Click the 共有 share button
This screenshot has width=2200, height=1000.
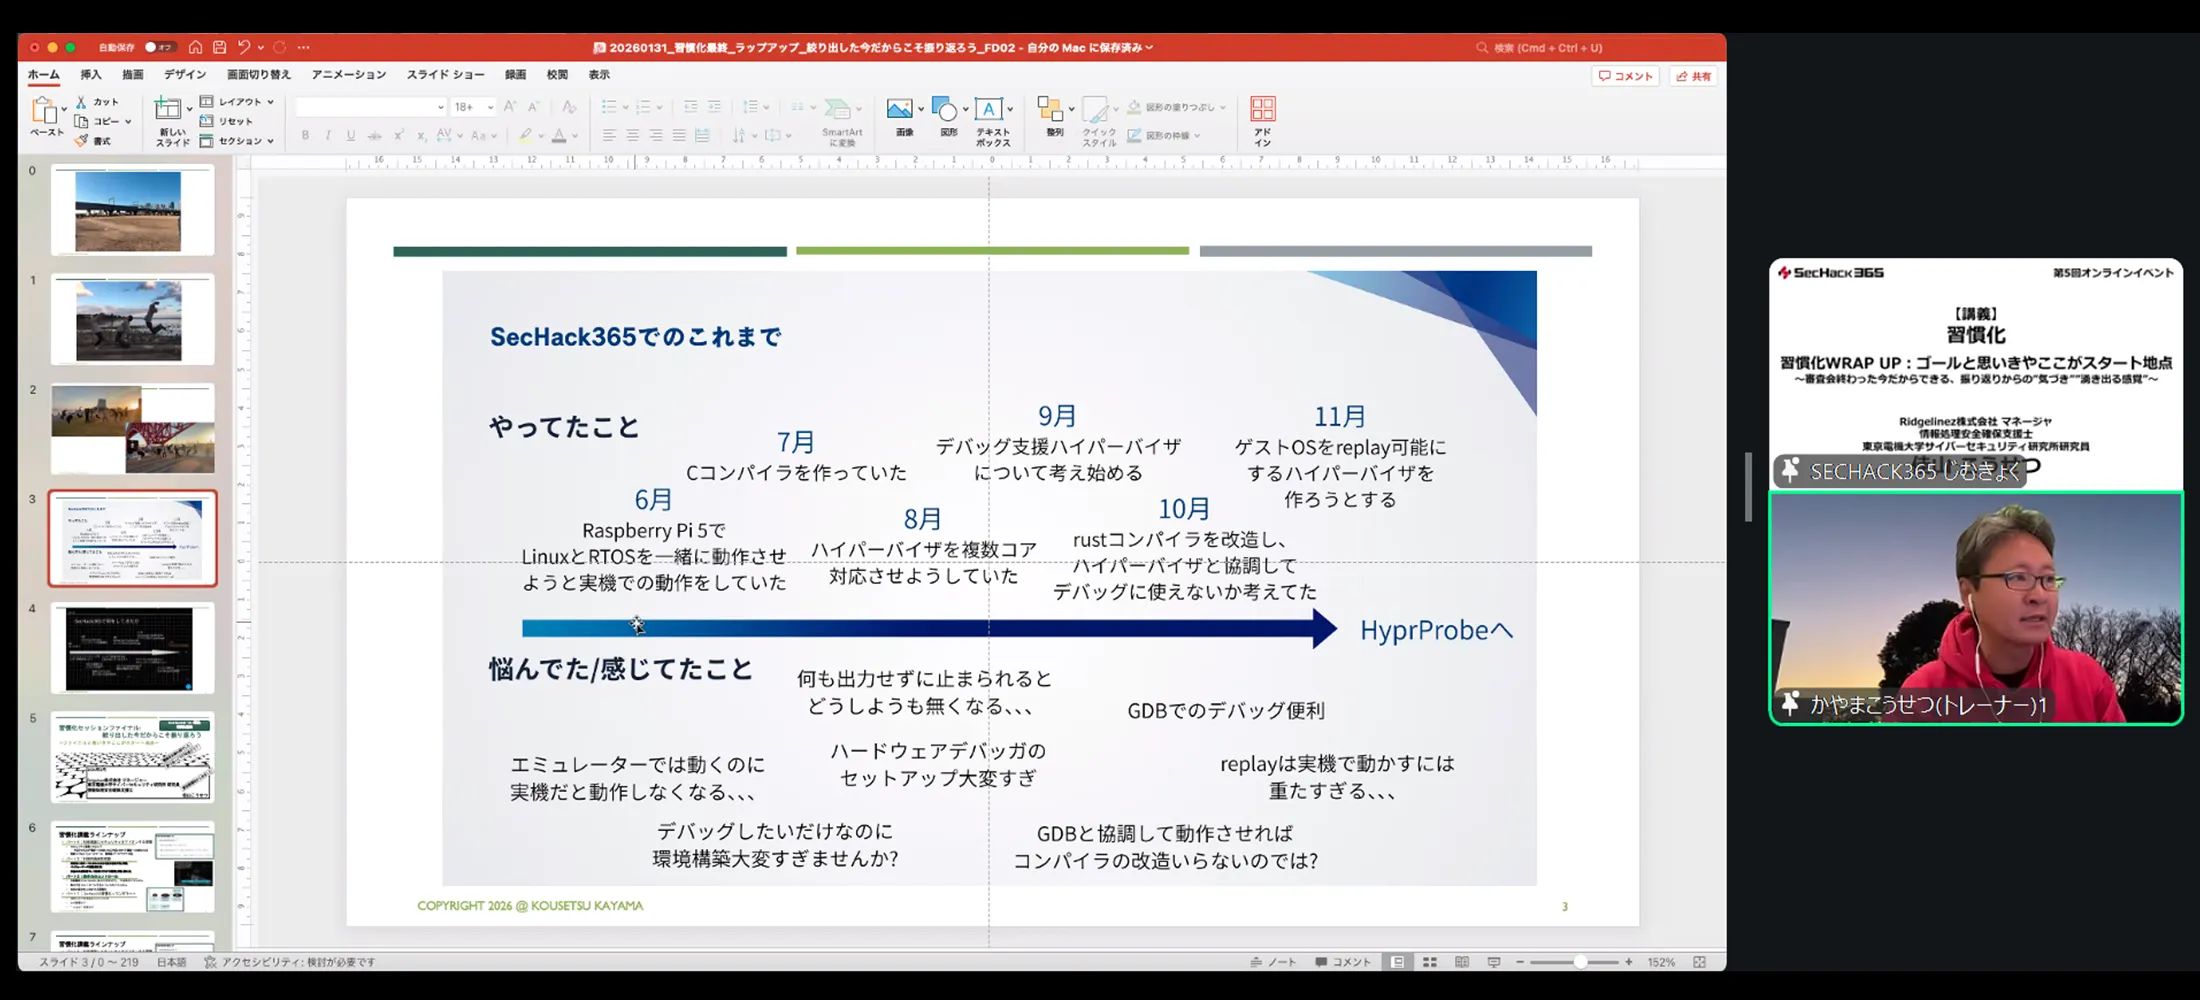pos(1693,76)
